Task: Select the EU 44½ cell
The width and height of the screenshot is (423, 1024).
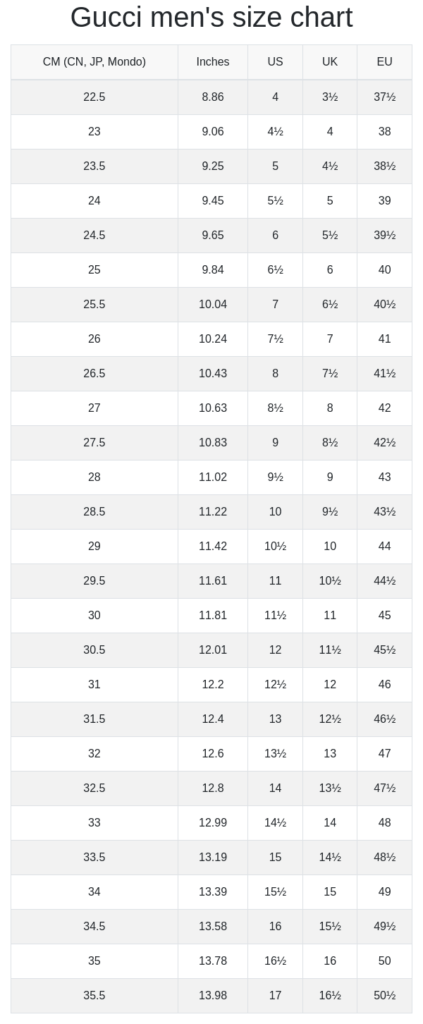Action: 384,581
